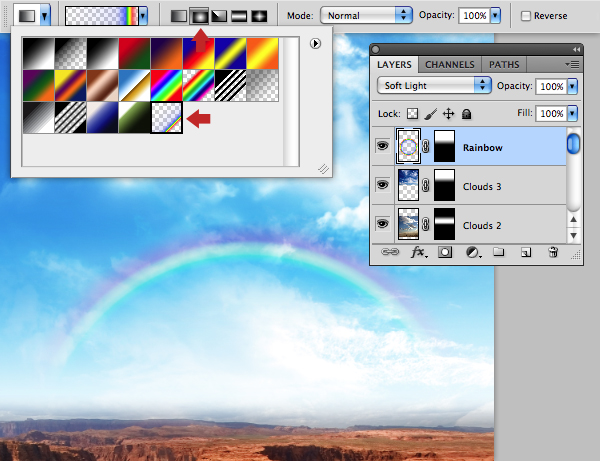Switch to the Channels tab
The height and width of the screenshot is (461, 600).
point(450,65)
